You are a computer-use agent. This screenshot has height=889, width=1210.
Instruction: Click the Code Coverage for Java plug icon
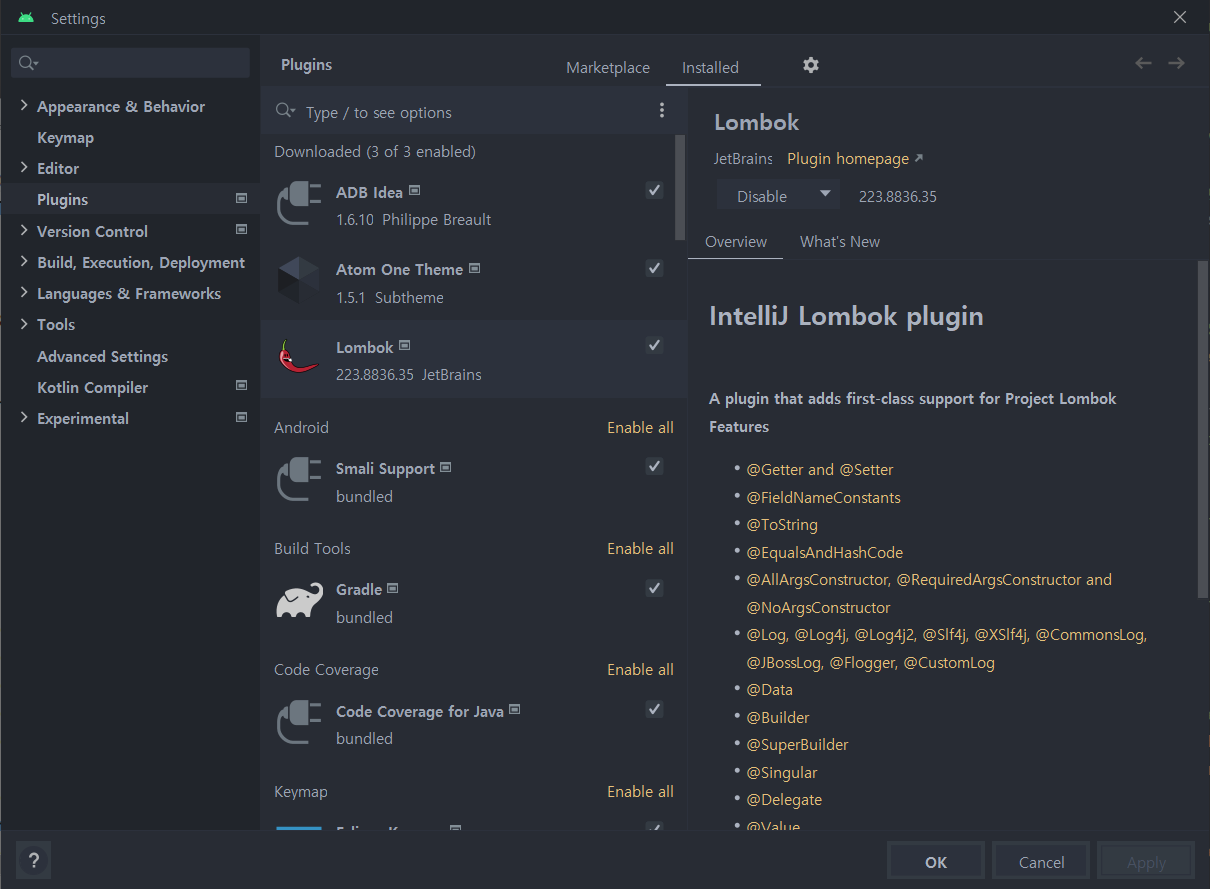click(299, 724)
